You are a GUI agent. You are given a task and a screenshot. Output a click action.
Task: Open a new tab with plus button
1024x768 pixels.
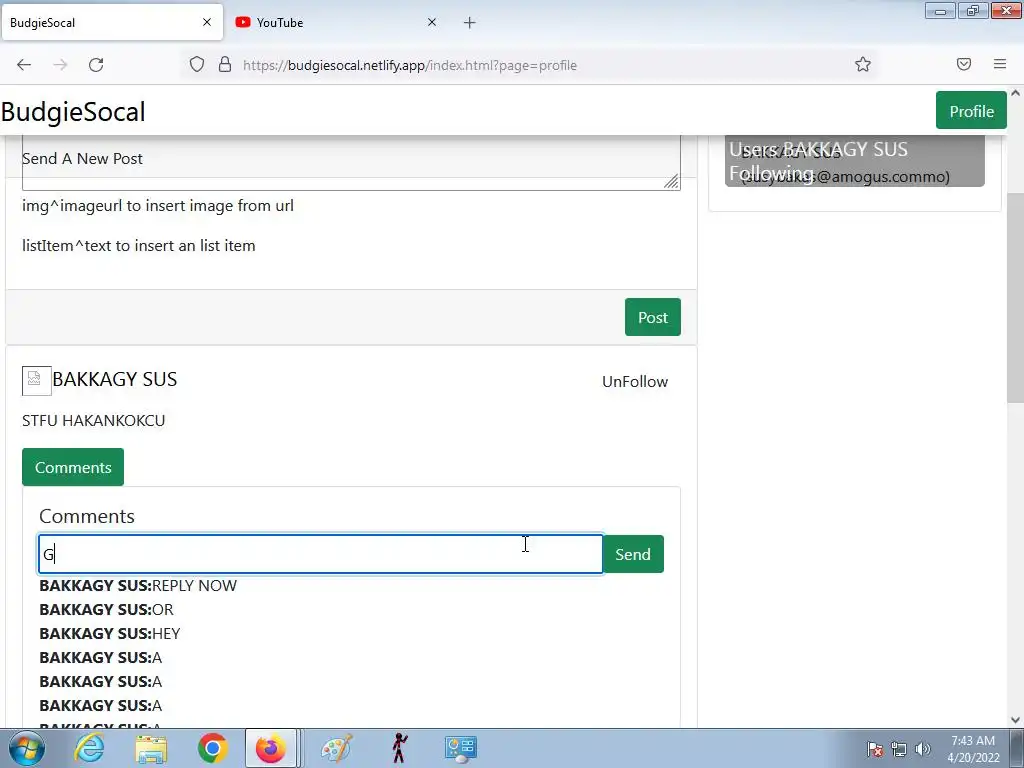pos(470,23)
